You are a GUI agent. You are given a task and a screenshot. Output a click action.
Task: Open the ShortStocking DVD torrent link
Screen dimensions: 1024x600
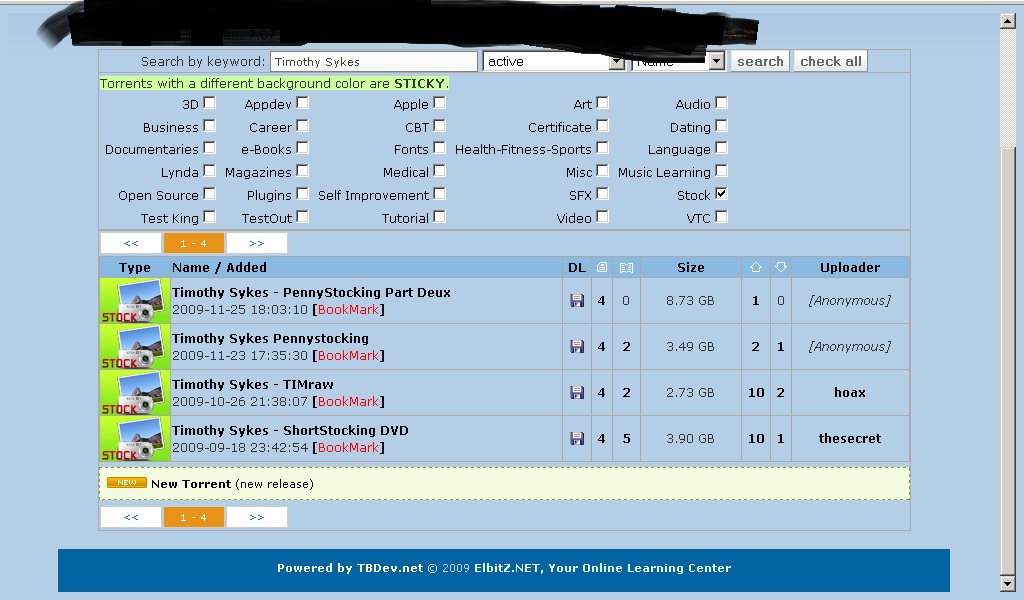[x=291, y=430]
